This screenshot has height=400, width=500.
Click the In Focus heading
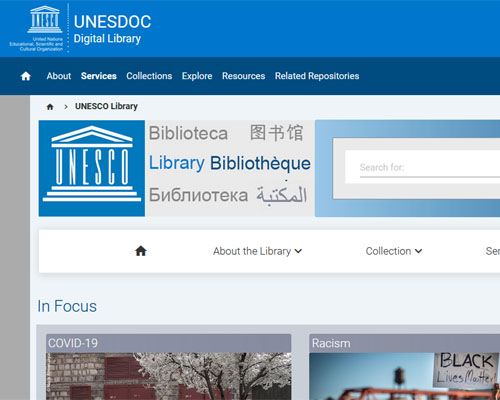[x=67, y=306]
